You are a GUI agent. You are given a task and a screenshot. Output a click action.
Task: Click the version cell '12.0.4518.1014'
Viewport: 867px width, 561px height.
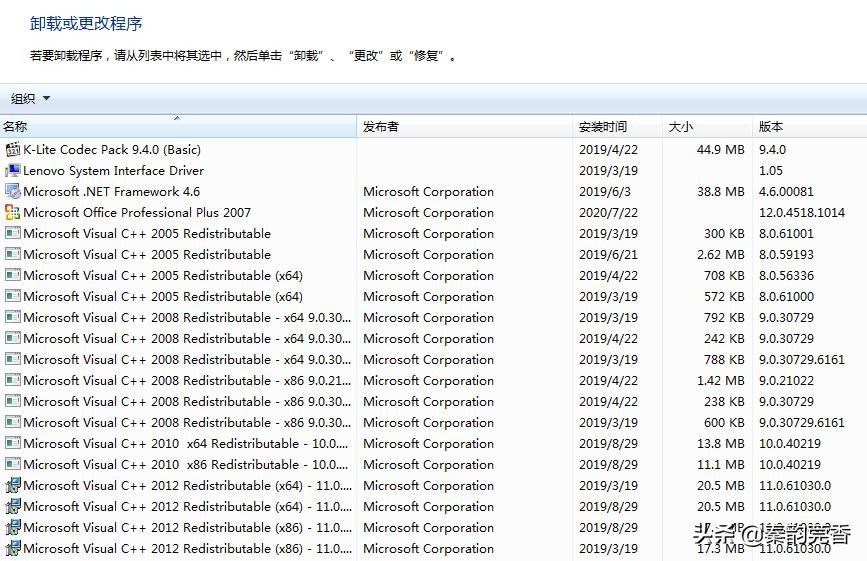point(802,212)
